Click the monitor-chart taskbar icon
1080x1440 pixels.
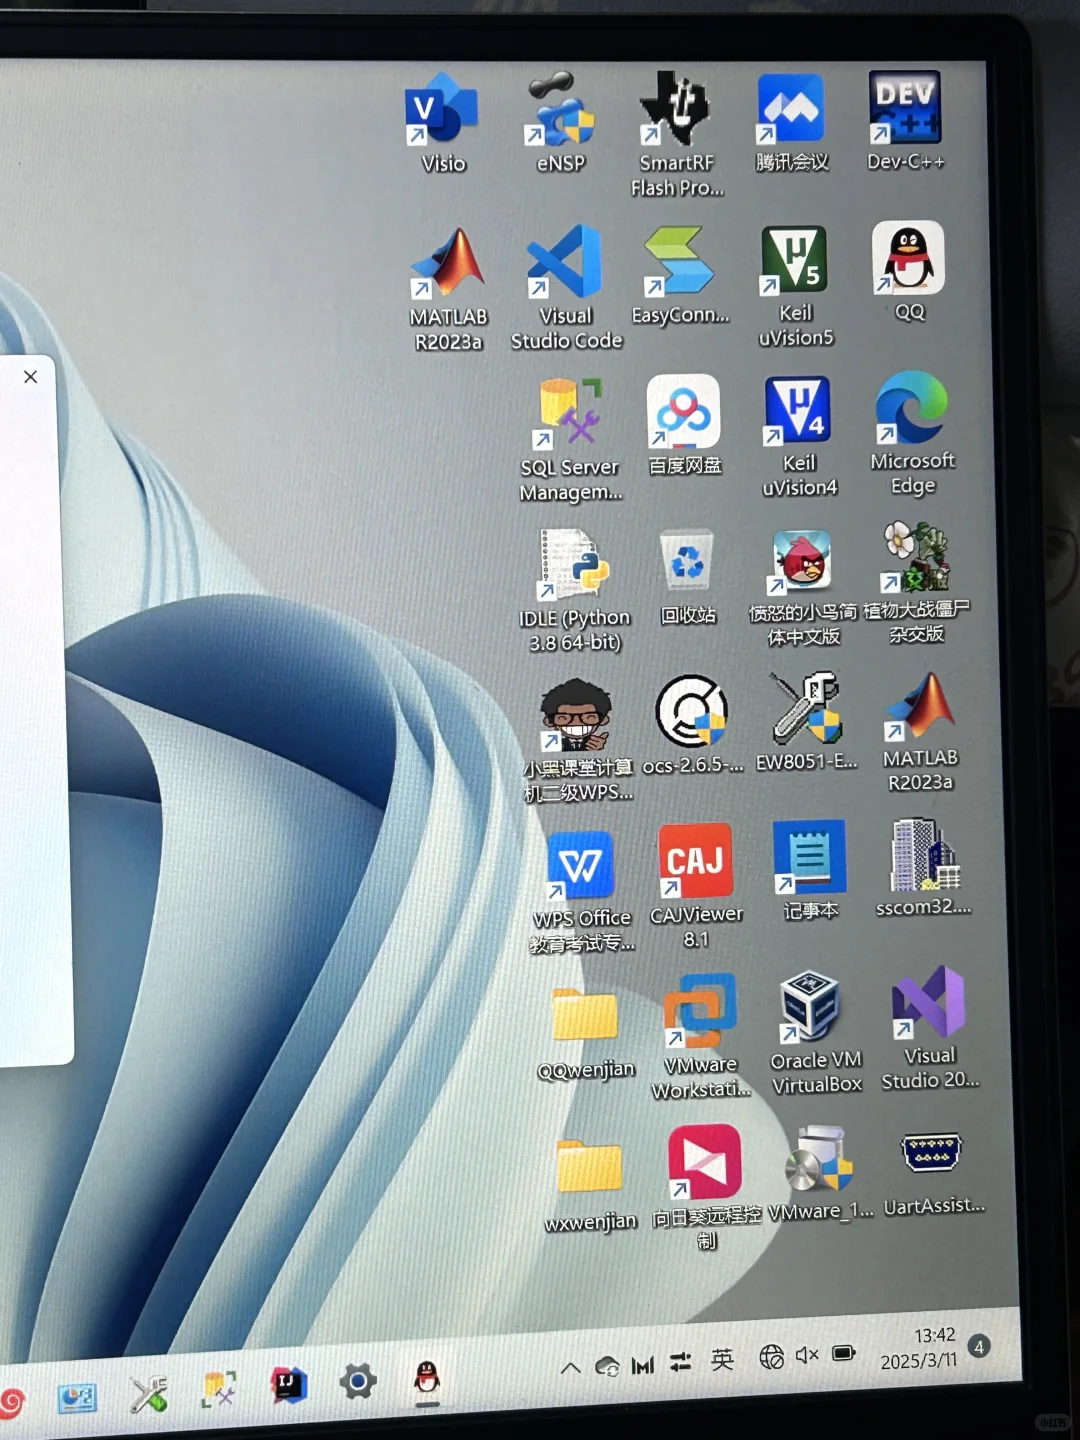coord(77,1398)
